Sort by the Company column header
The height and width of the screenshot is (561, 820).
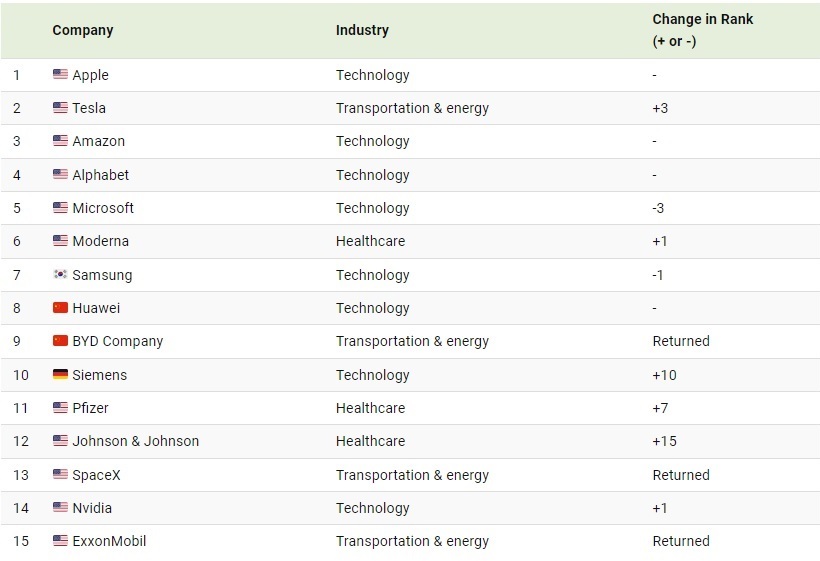[x=83, y=30]
